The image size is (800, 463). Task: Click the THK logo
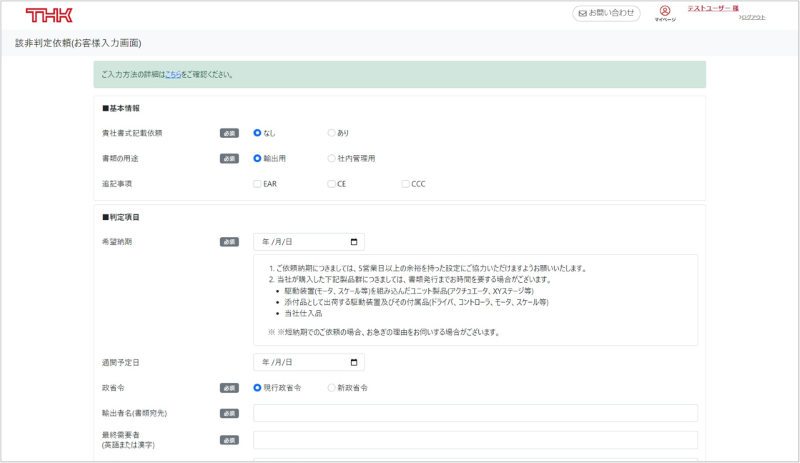[48, 15]
